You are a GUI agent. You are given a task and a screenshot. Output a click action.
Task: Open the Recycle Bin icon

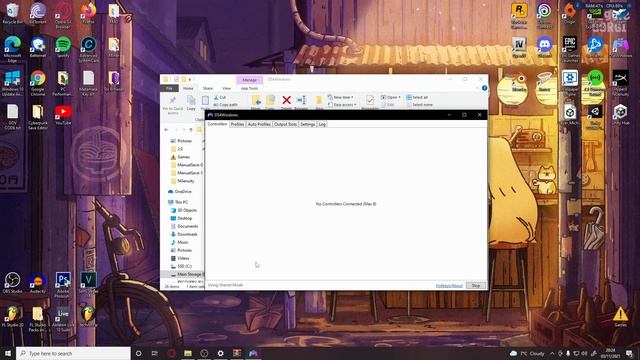click(12, 13)
